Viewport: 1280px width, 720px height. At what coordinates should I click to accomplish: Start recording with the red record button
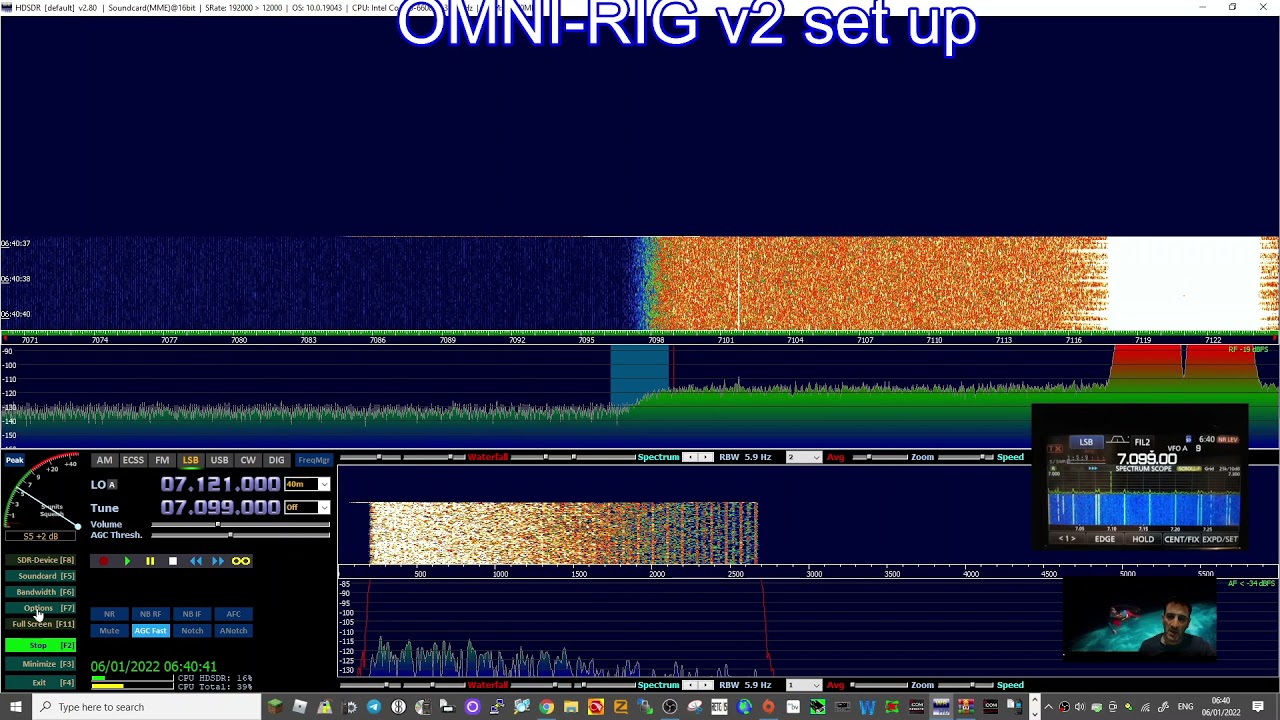click(103, 561)
